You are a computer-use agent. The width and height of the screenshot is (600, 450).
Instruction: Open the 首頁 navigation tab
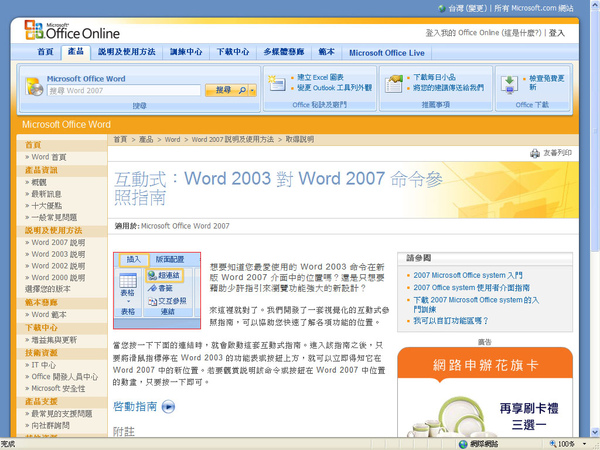(45, 52)
